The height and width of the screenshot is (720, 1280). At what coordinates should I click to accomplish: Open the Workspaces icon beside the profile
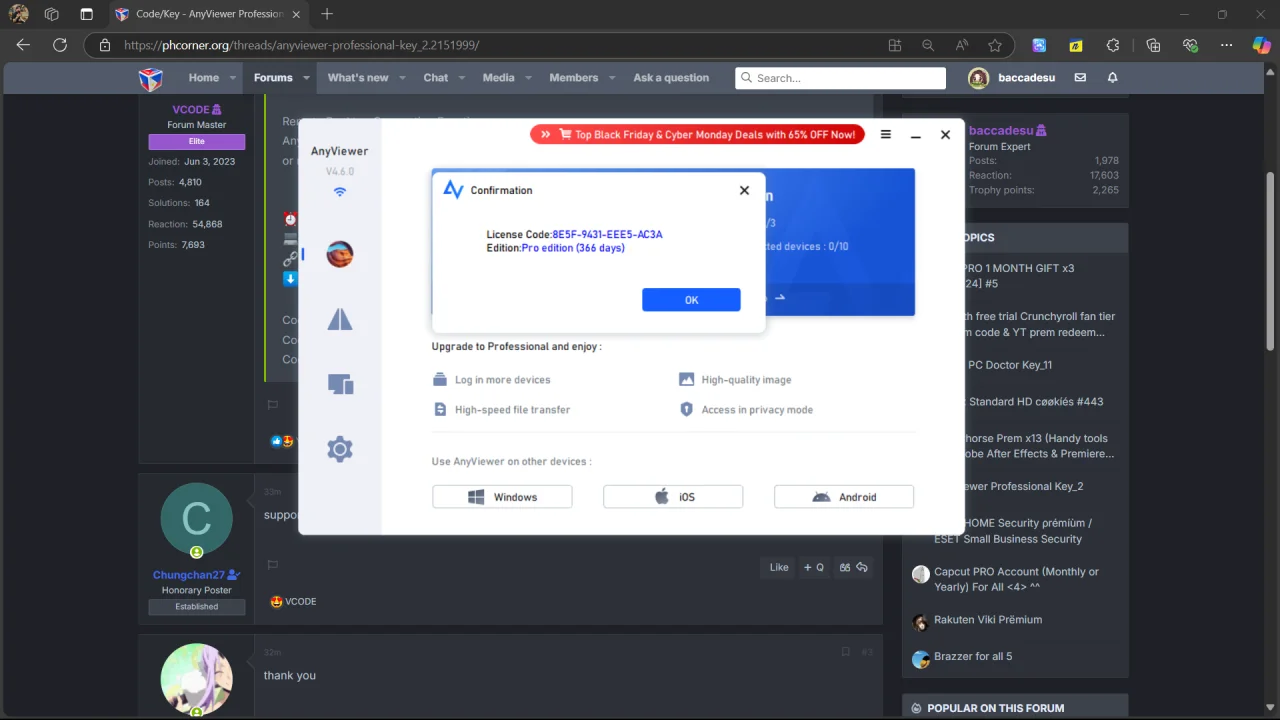pyautogui.click(x=52, y=14)
